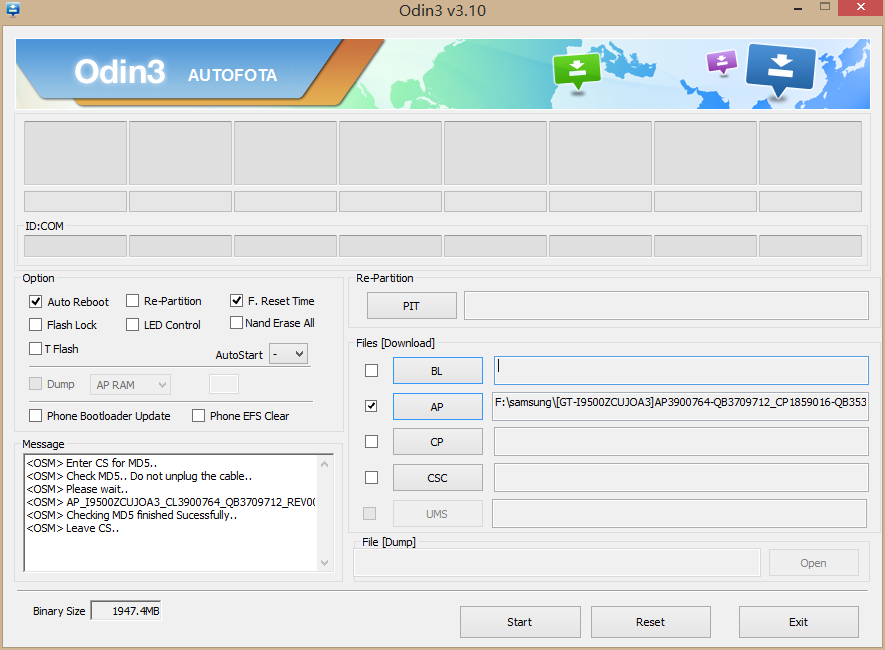Click log line 'Check MD5.. Do not unplug the cable..'
885x650 pixels.
(139, 476)
